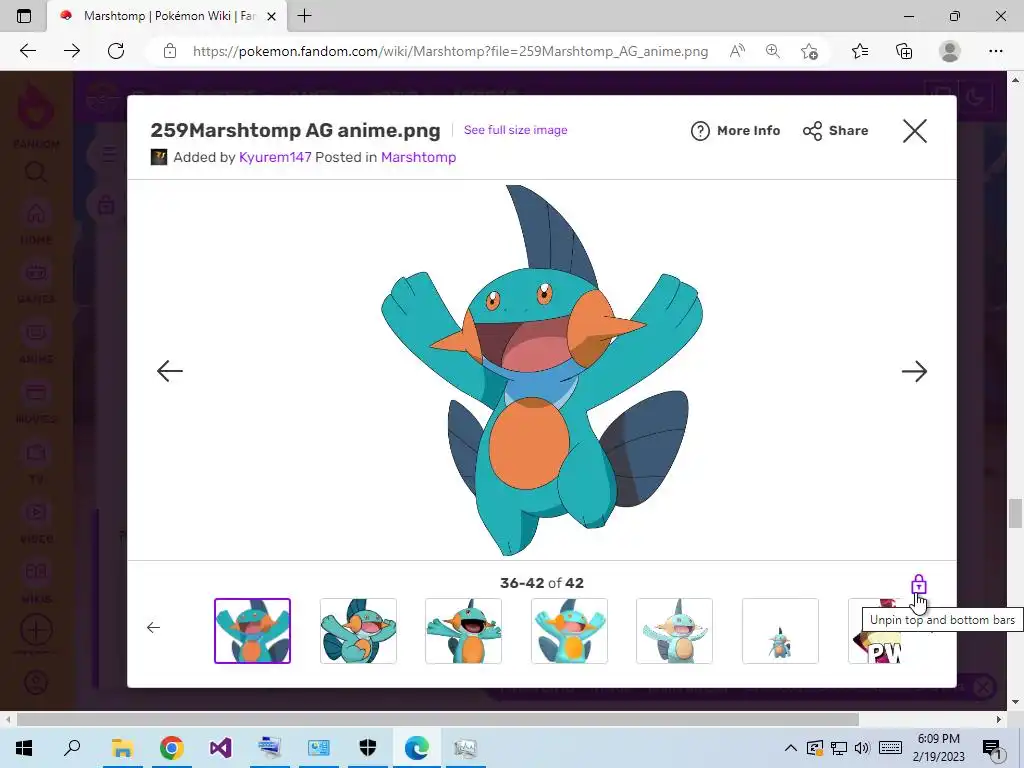1024x768 pixels.
Task: Switch to Microsoft Edge on taskbar
Action: click(417, 747)
